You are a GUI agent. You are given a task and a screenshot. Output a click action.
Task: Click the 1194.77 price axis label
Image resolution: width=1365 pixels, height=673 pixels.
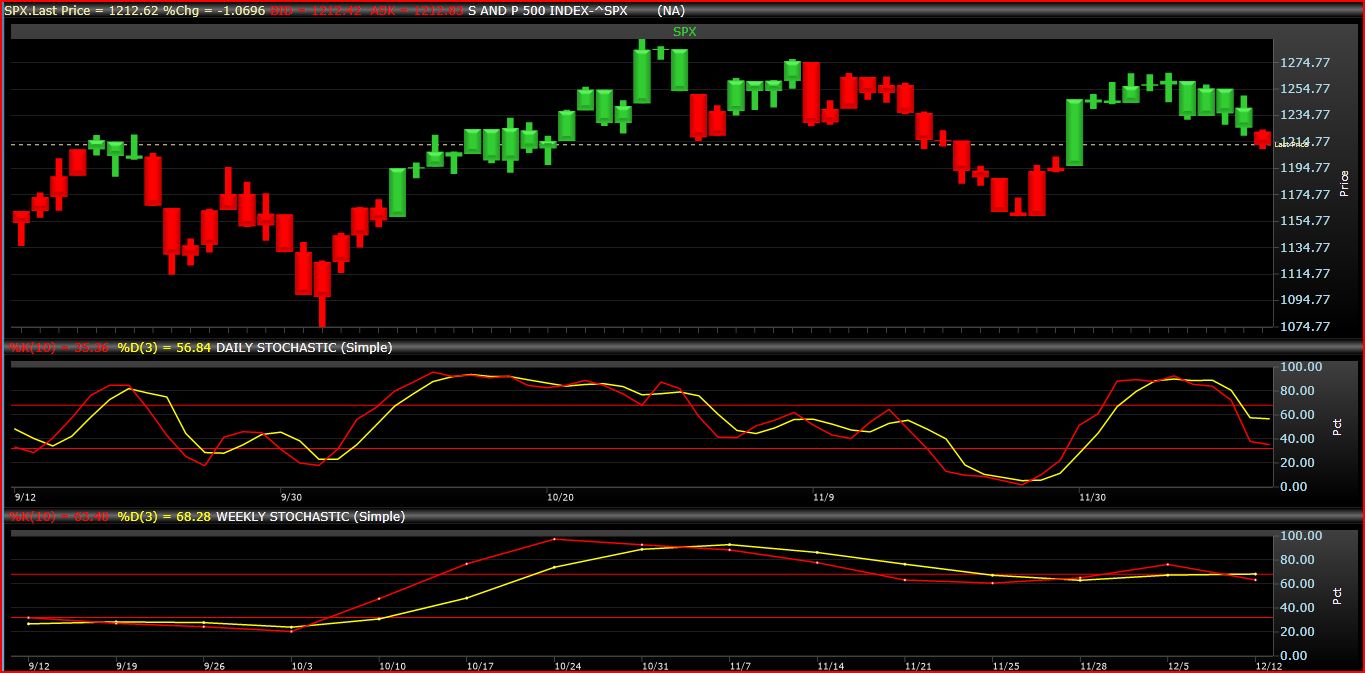pyautogui.click(x=1305, y=168)
